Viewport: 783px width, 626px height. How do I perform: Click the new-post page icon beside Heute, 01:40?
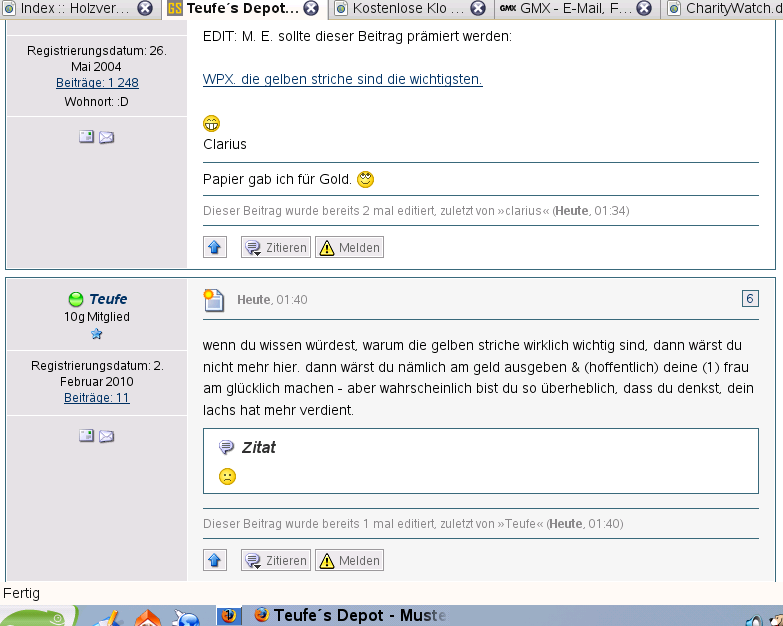pos(213,299)
